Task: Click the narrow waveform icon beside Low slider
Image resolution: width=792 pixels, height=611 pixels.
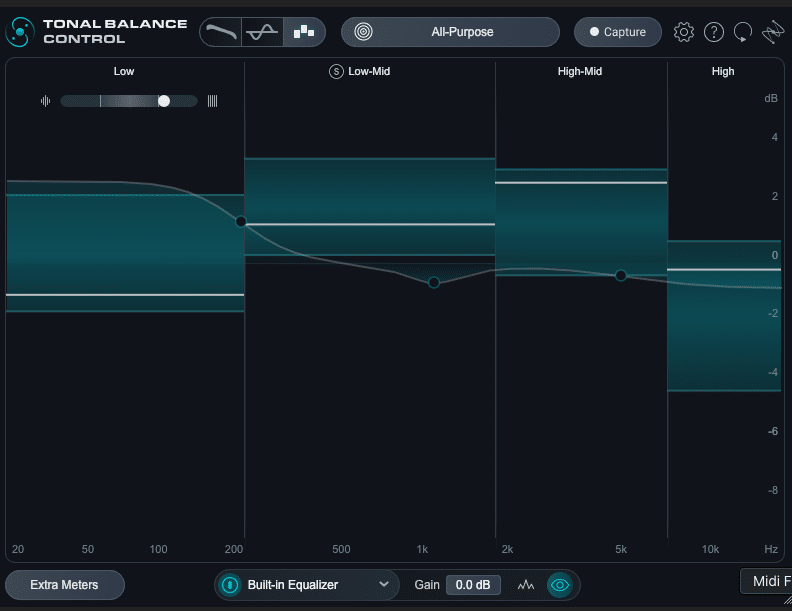Action: [45, 101]
